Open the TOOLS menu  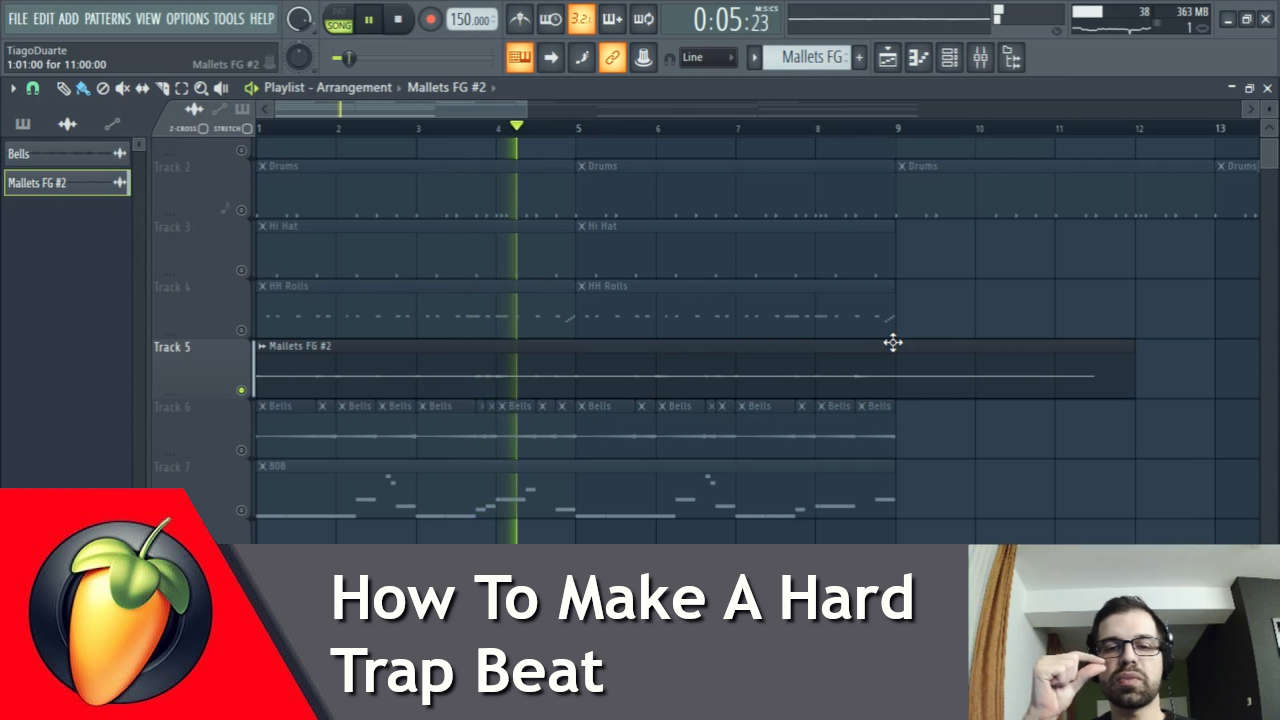tap(229, 18)
